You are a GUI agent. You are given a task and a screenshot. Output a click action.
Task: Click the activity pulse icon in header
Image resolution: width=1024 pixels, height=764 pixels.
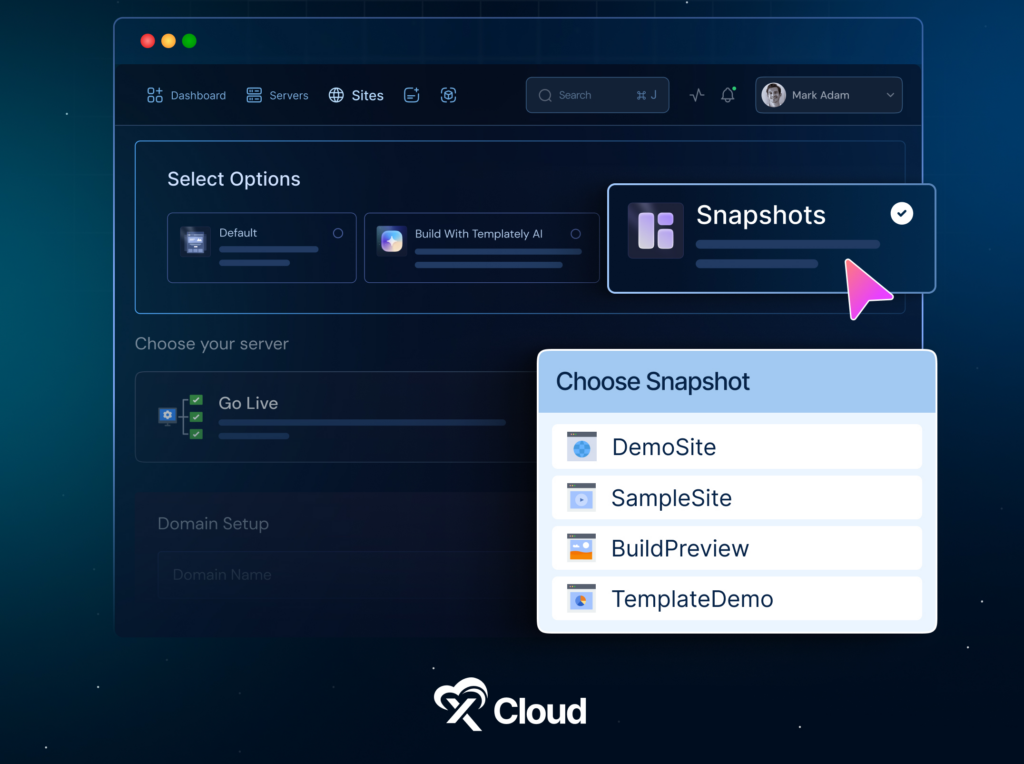click(697, 95)
